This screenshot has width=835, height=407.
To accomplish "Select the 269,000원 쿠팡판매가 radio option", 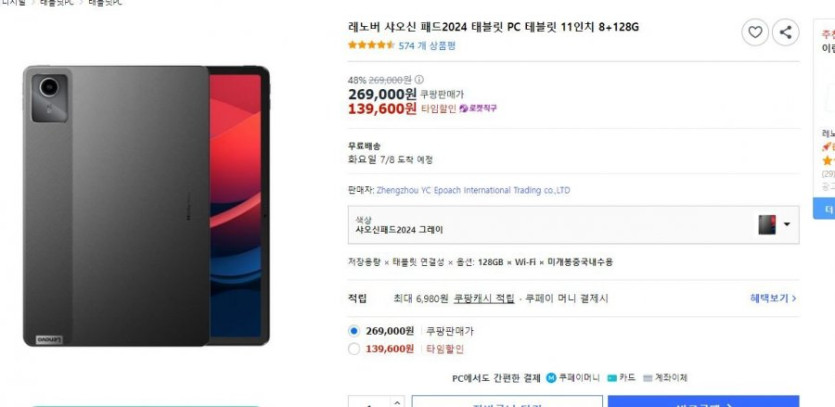I will click(x=354, y=331).
